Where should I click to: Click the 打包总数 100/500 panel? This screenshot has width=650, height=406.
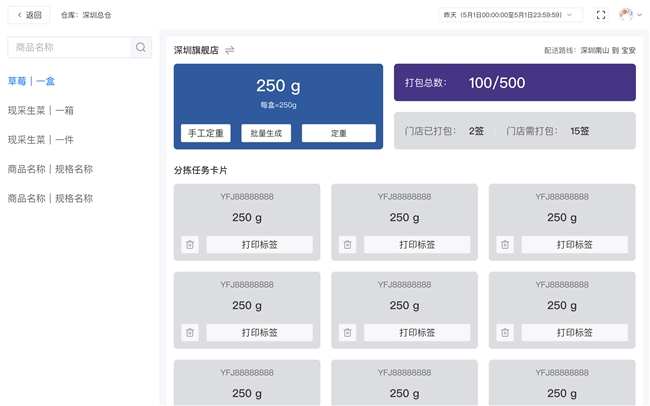click(x=514, y=83)
